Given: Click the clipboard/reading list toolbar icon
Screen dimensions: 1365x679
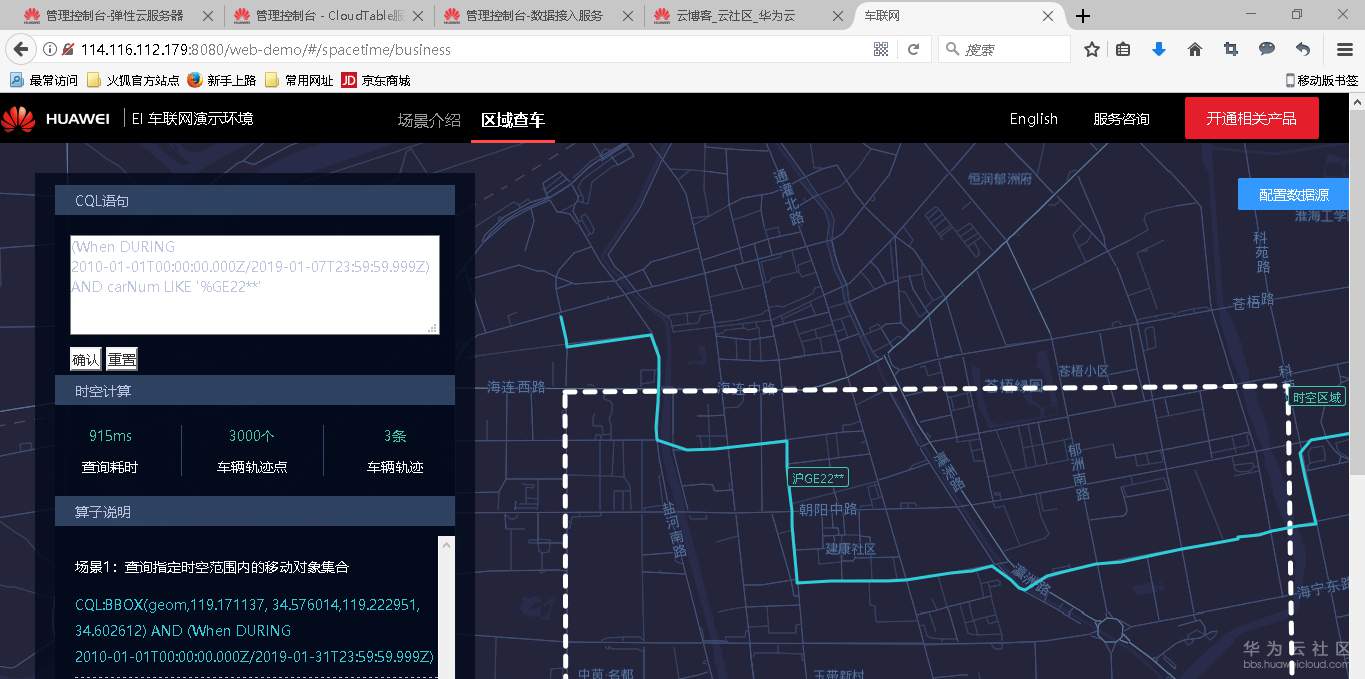Looking at the screenshot, I should tap(1123, 48).
